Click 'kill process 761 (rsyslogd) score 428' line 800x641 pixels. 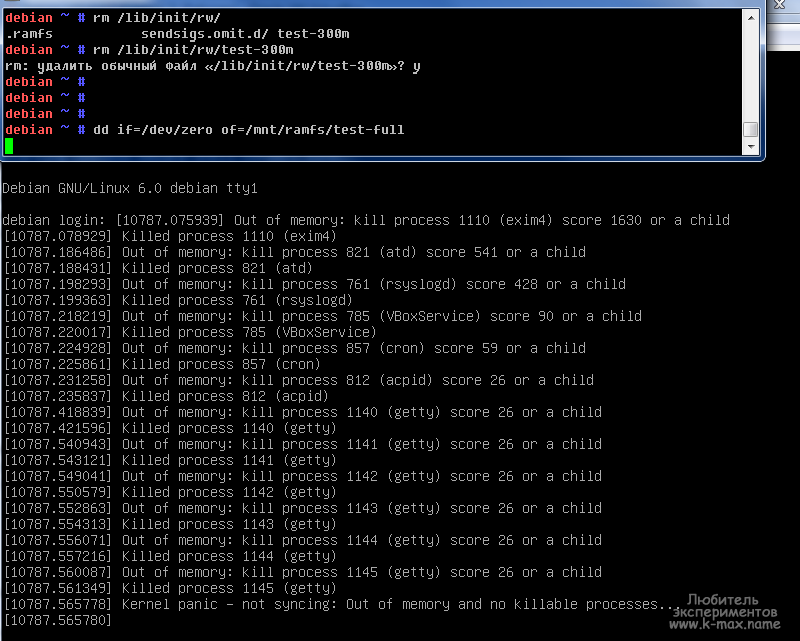[315, 284]
